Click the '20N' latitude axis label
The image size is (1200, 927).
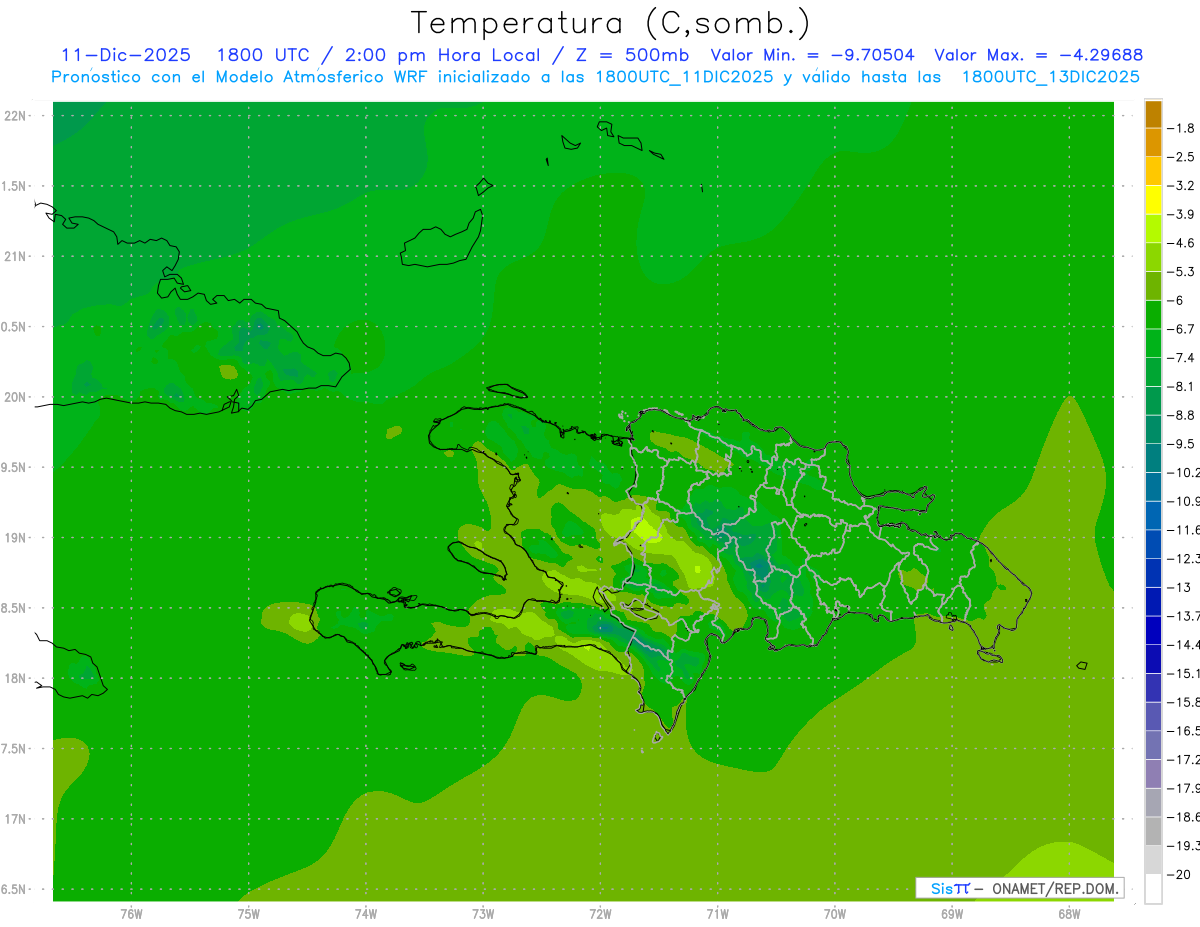(x=15, y=397)
